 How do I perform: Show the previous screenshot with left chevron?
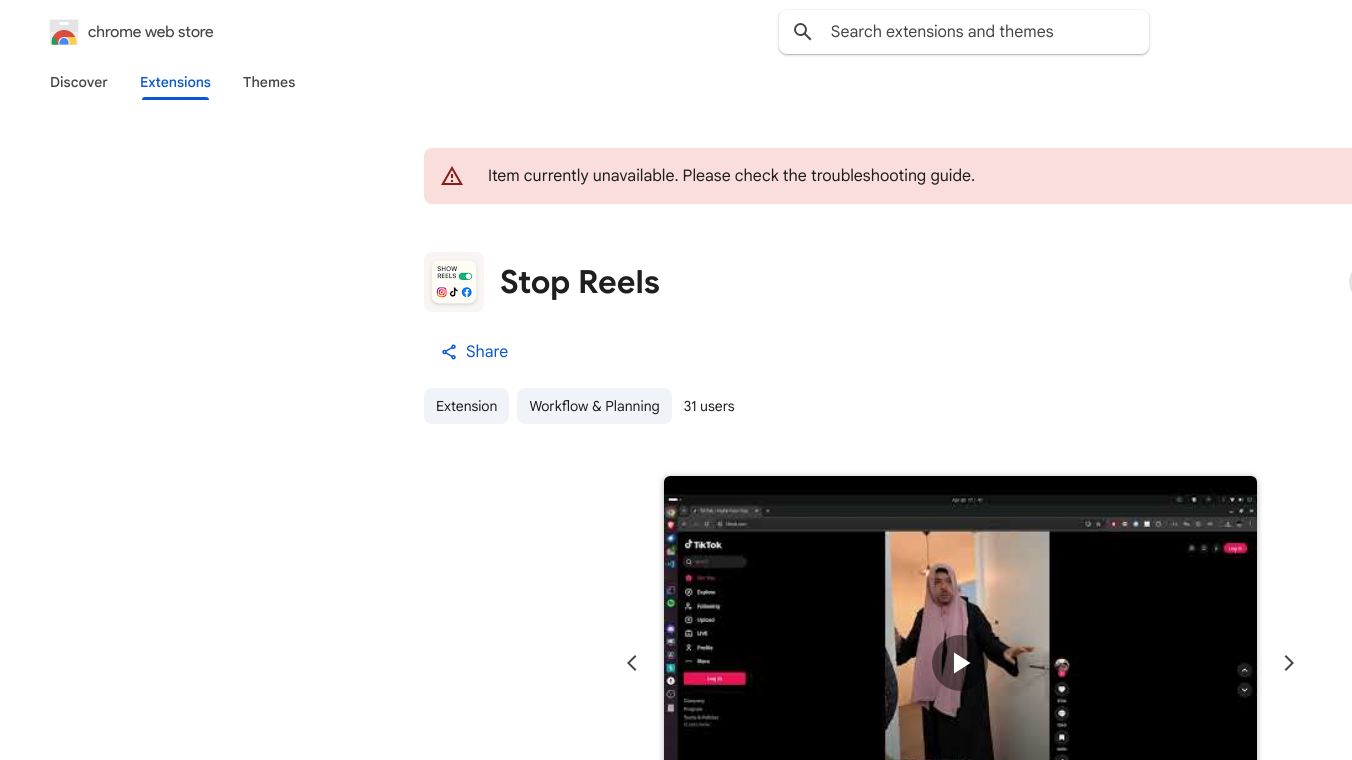(632, 663)
